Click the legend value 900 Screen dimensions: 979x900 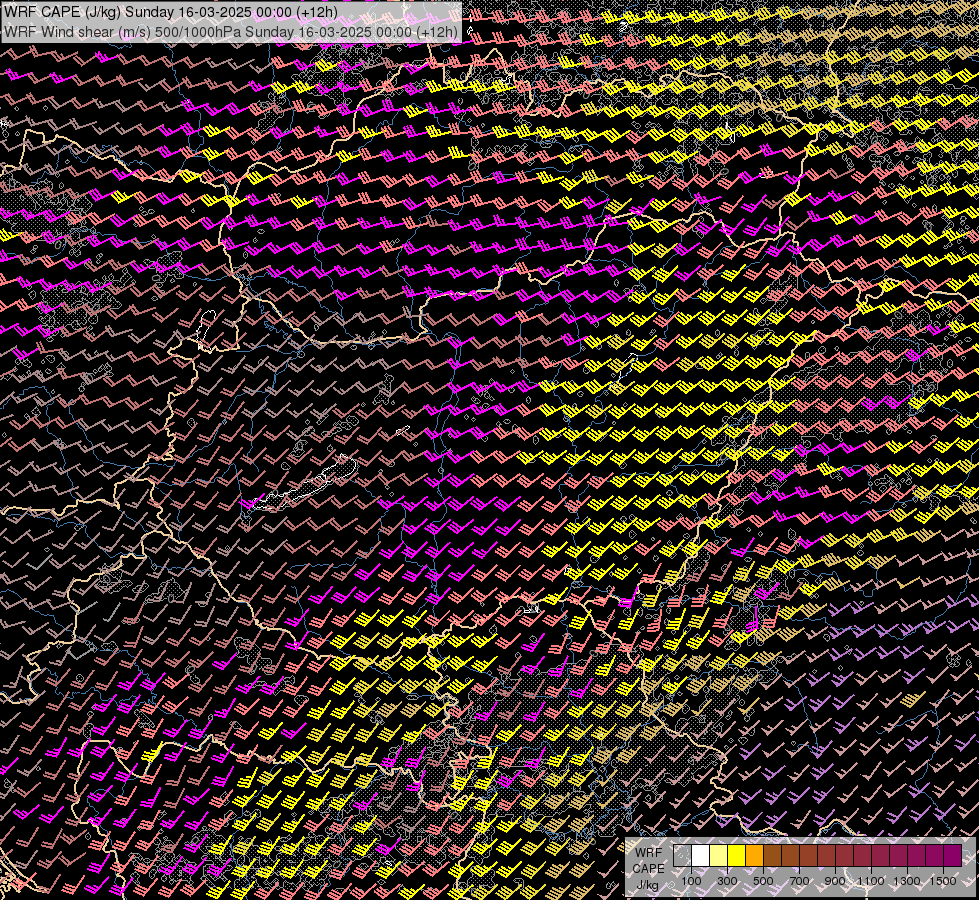835,881
